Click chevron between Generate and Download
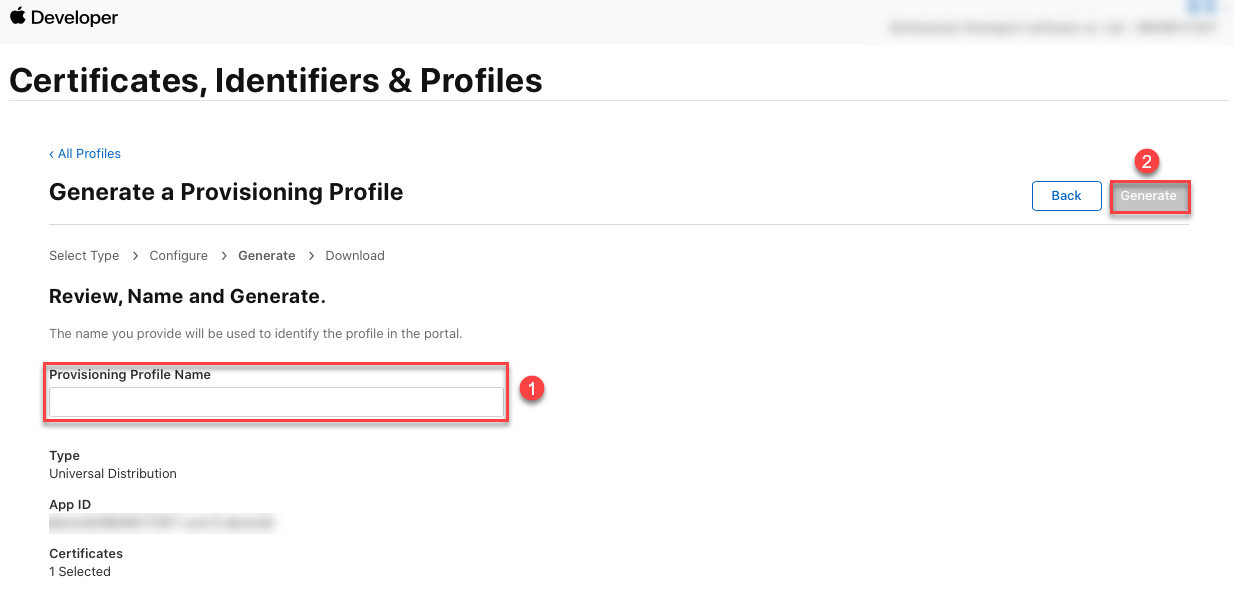1234x590 pixels. coord(311,256)
